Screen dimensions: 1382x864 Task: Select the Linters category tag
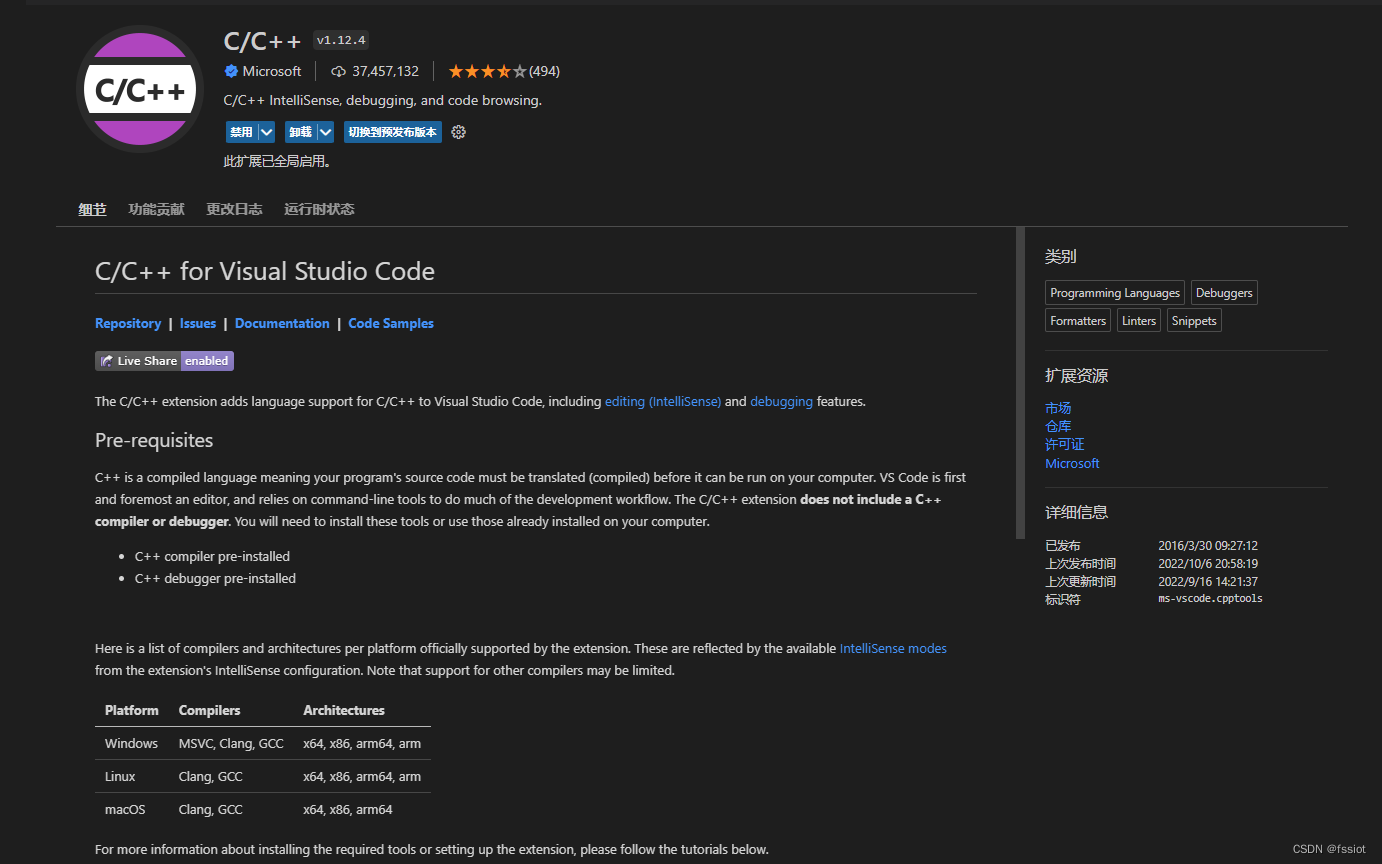pos(1139,321)
